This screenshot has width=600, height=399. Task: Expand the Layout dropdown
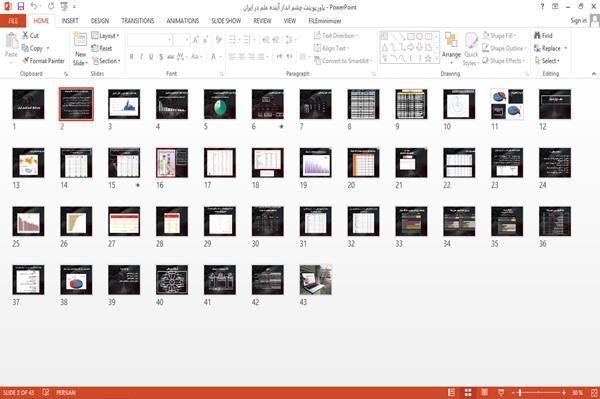(x=105, y=36)
